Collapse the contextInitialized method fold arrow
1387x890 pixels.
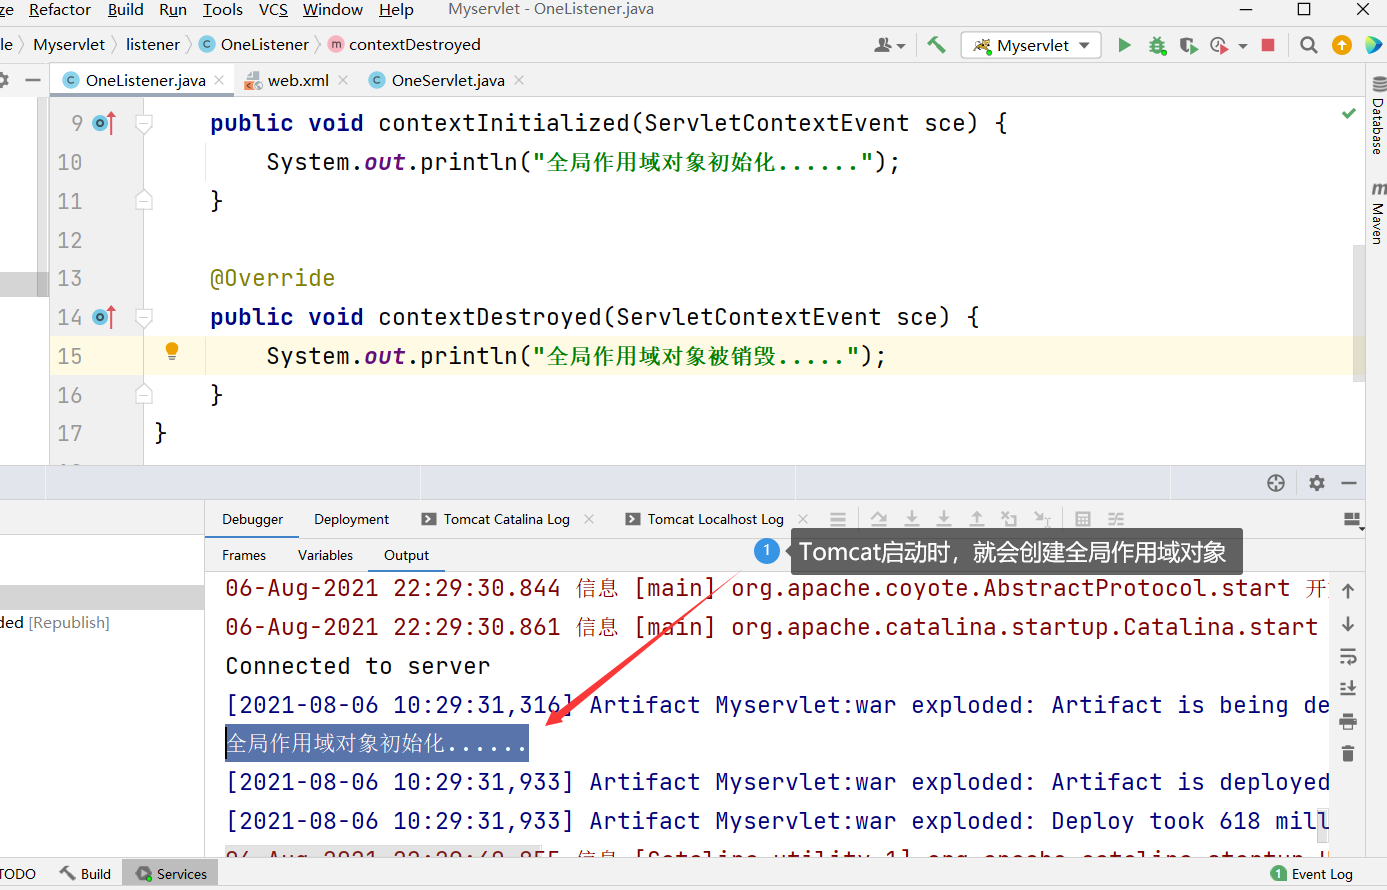point(143,122)
